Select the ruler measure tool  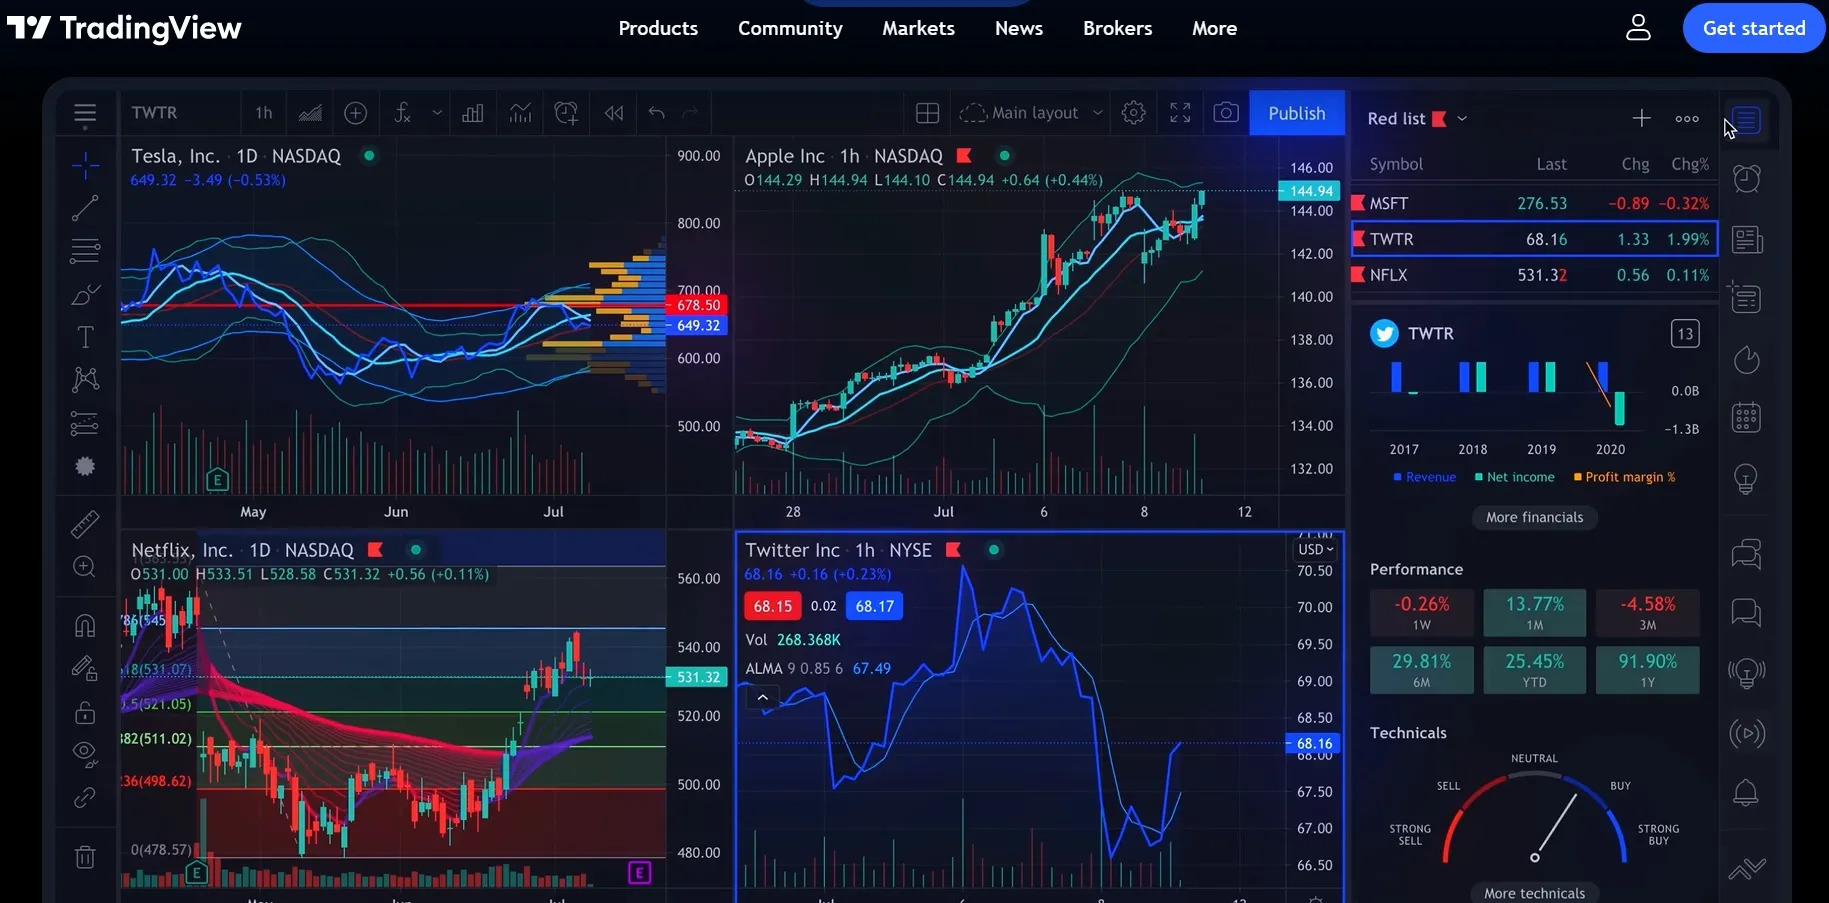85,524
